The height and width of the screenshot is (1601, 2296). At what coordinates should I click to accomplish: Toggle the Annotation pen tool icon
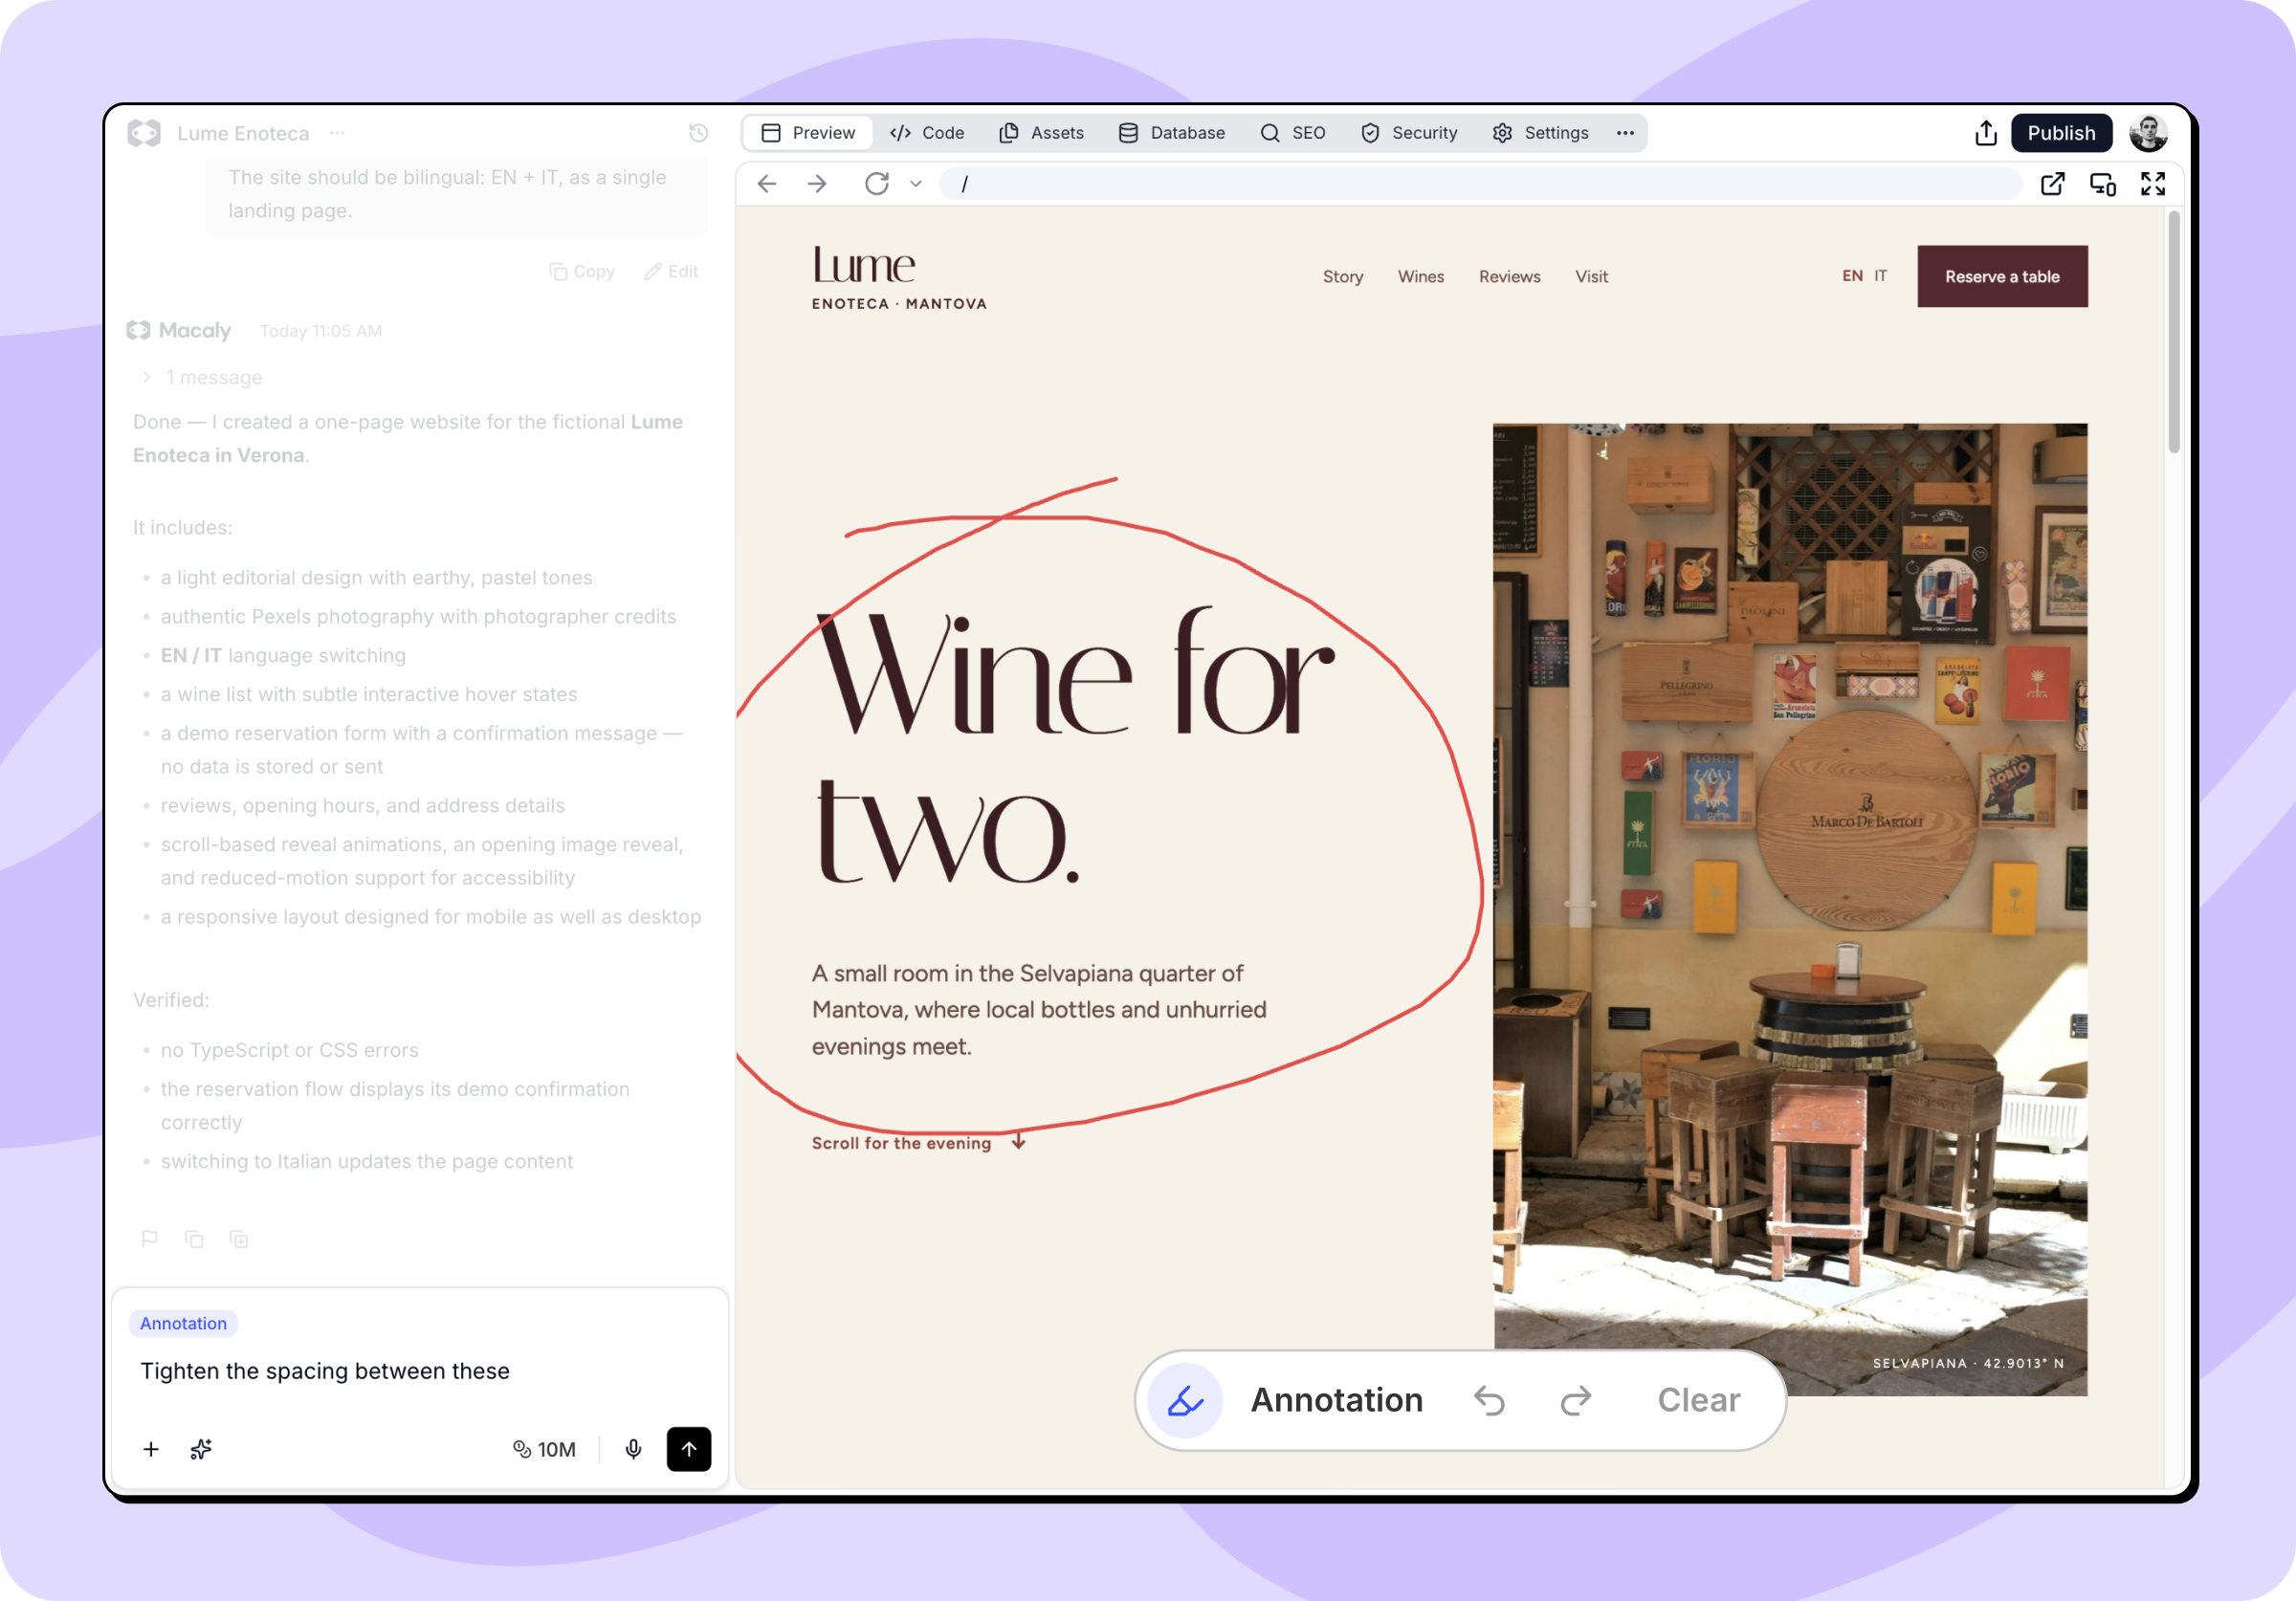click(1185, 1400)
